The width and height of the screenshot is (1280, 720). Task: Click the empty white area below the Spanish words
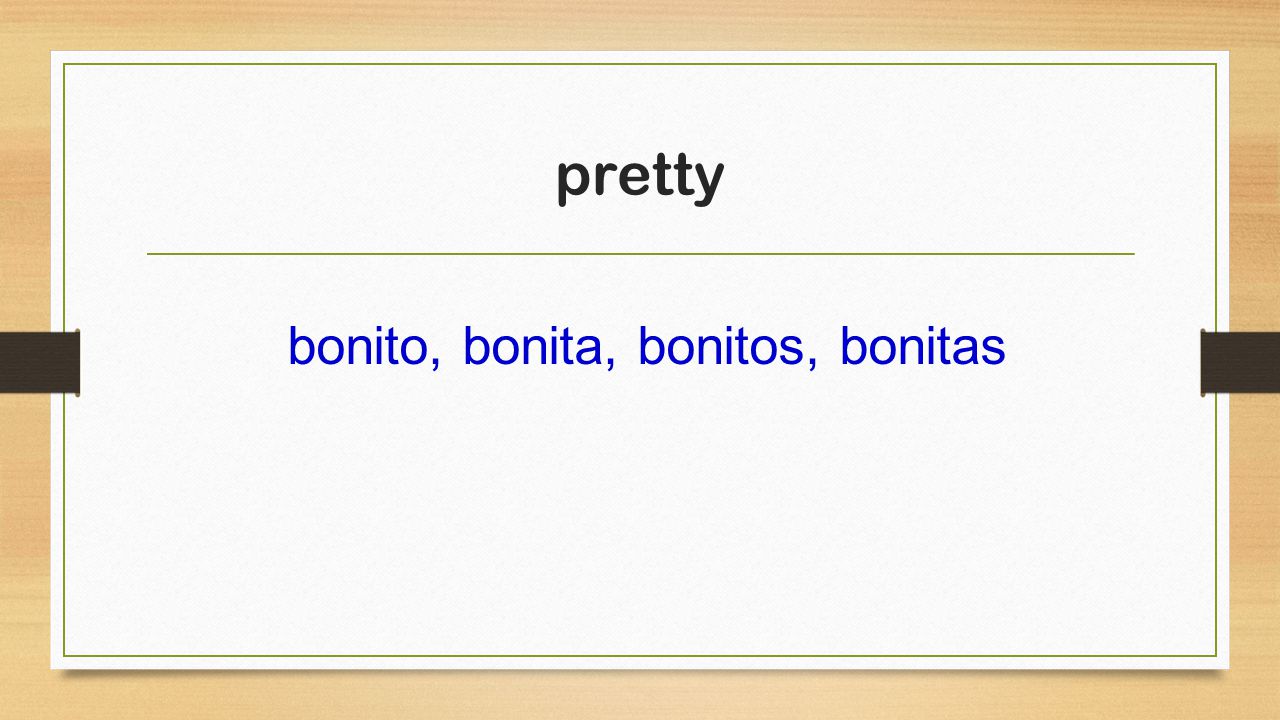(640, 510)
